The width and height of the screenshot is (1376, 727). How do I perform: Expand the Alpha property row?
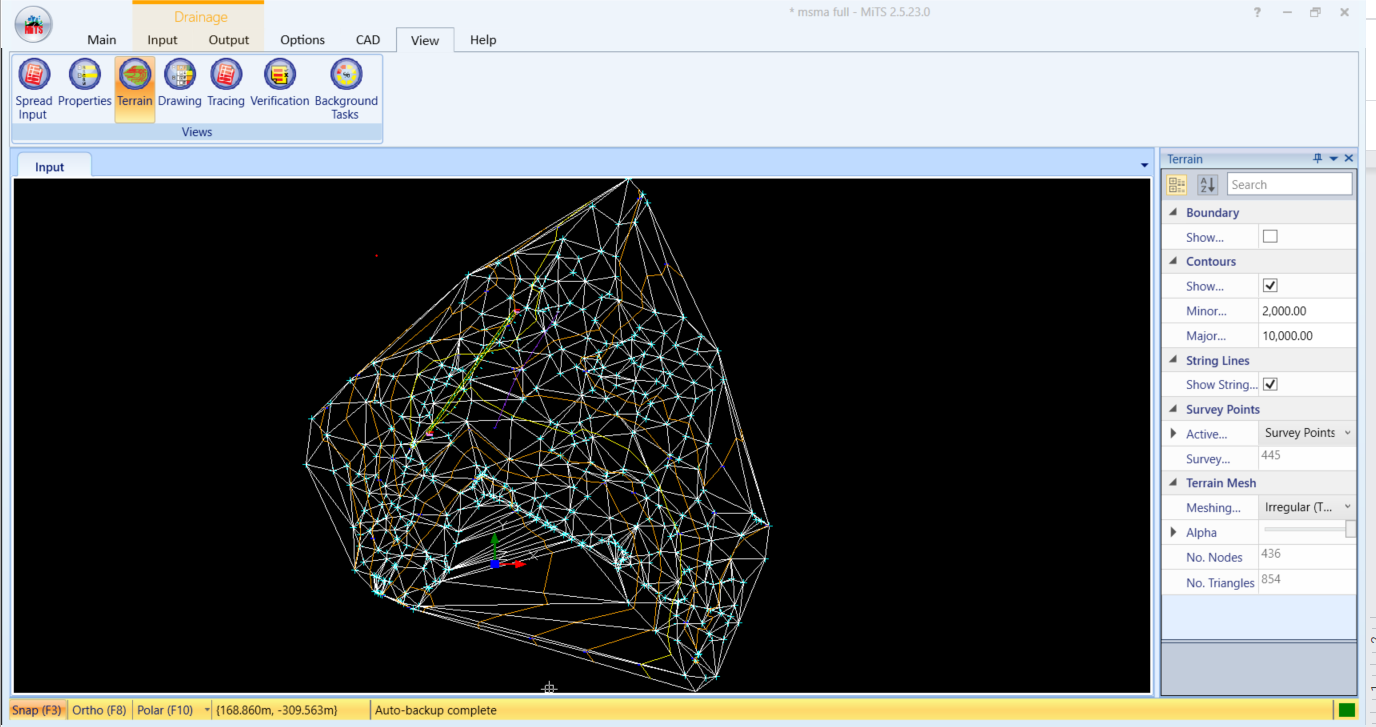(x=1173, y=532)
